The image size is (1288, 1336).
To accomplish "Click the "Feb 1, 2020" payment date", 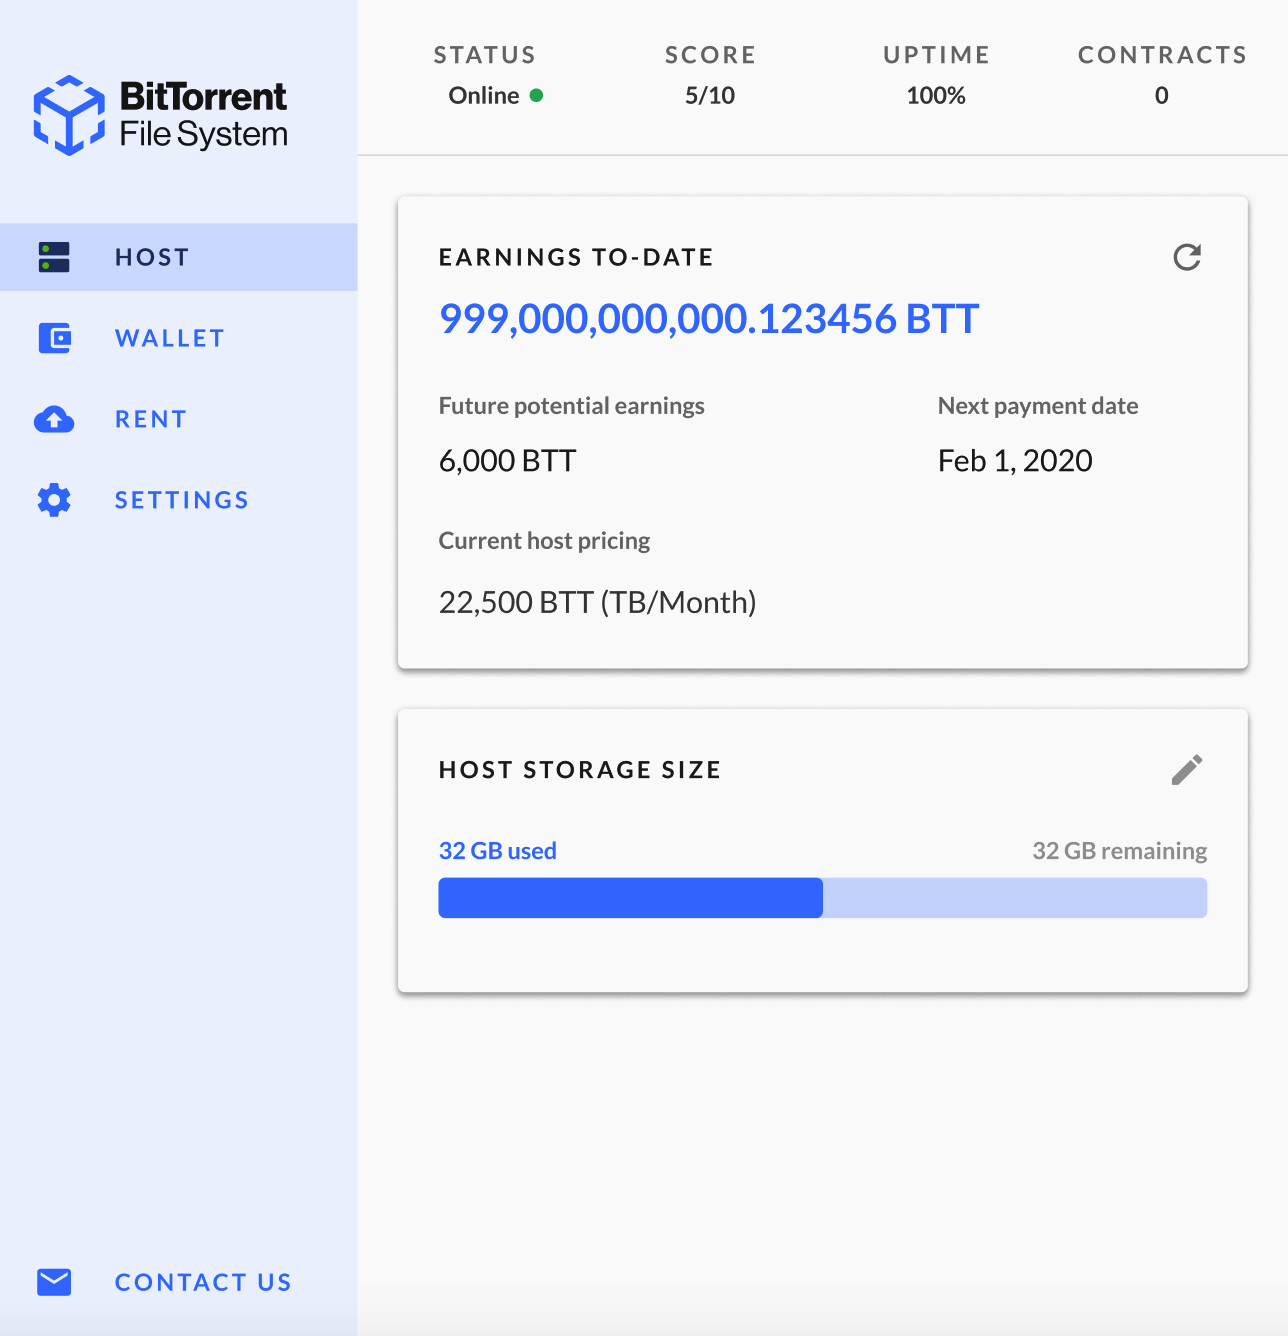I will pyautogui.click(x=1015, y=461).
